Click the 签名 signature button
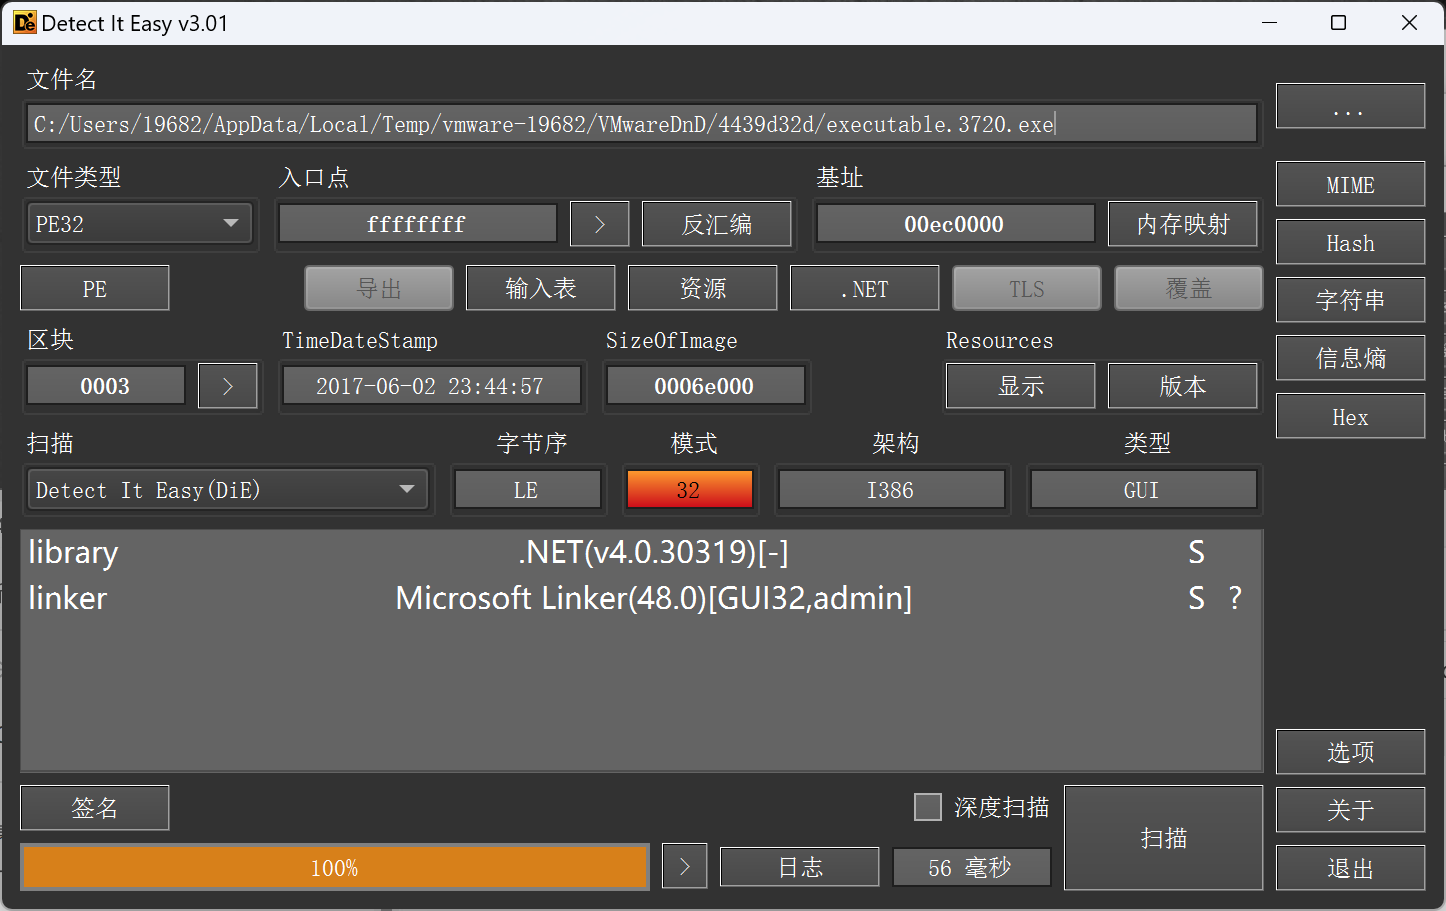This screenshot has width=1446, height=911. (95, 808)
